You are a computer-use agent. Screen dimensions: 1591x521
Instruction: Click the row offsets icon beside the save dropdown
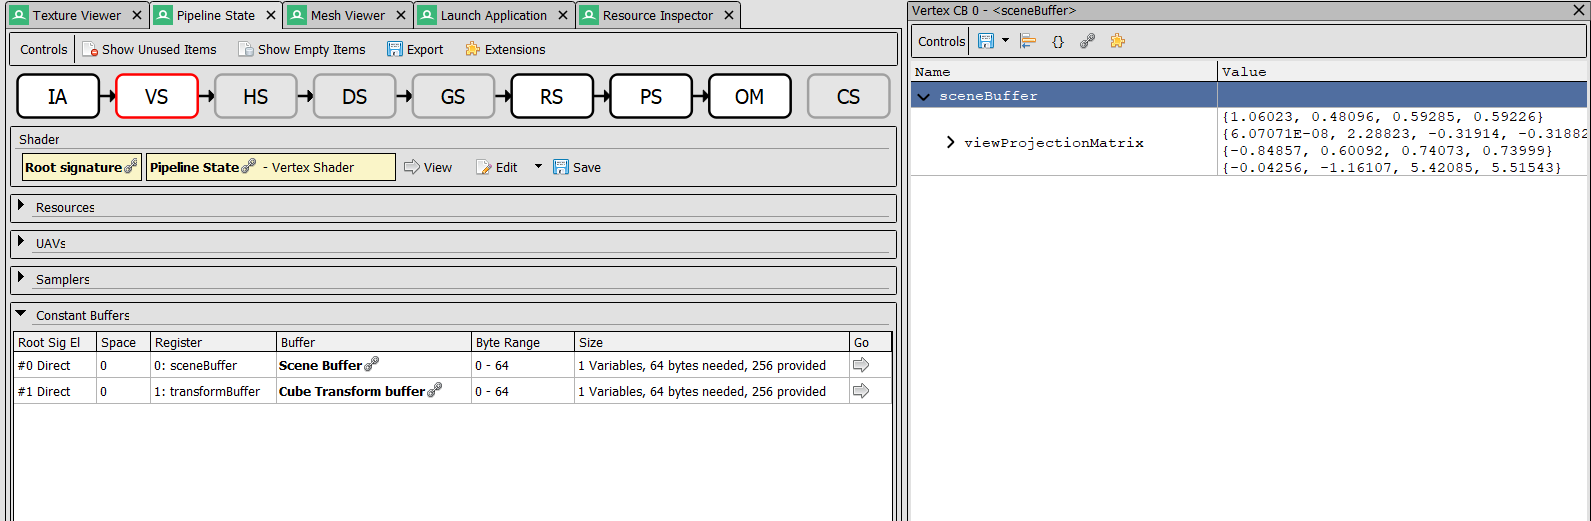pos(1028,41)
